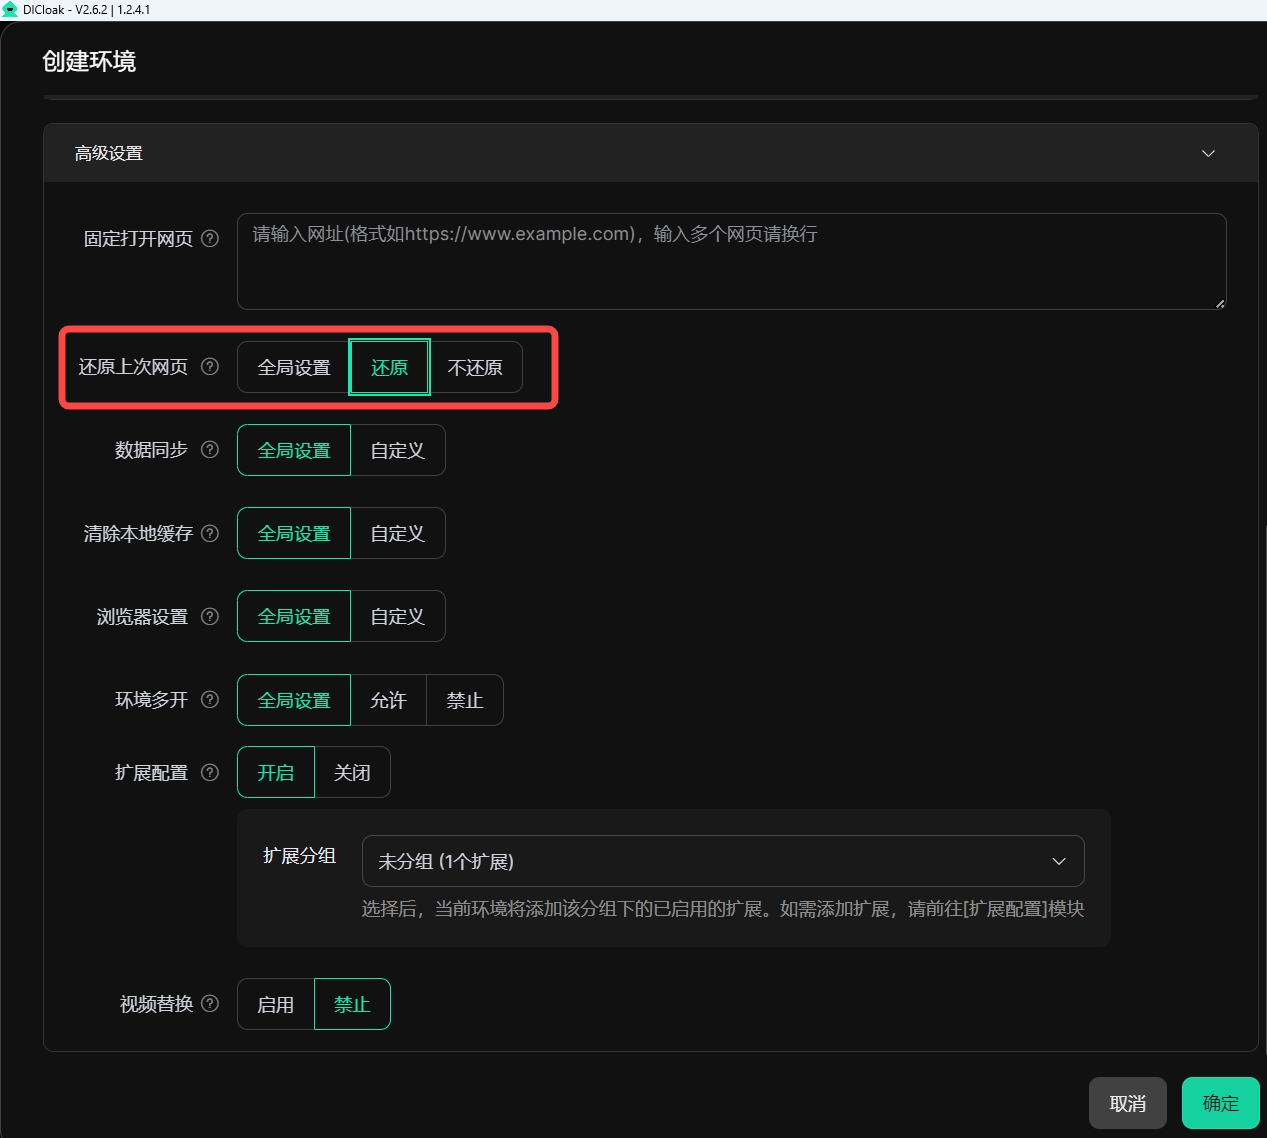The image size is (1267, 1138).
Task: Click the hint text mentioning [扩展配置]模块
Action: [x=723, y=909]
